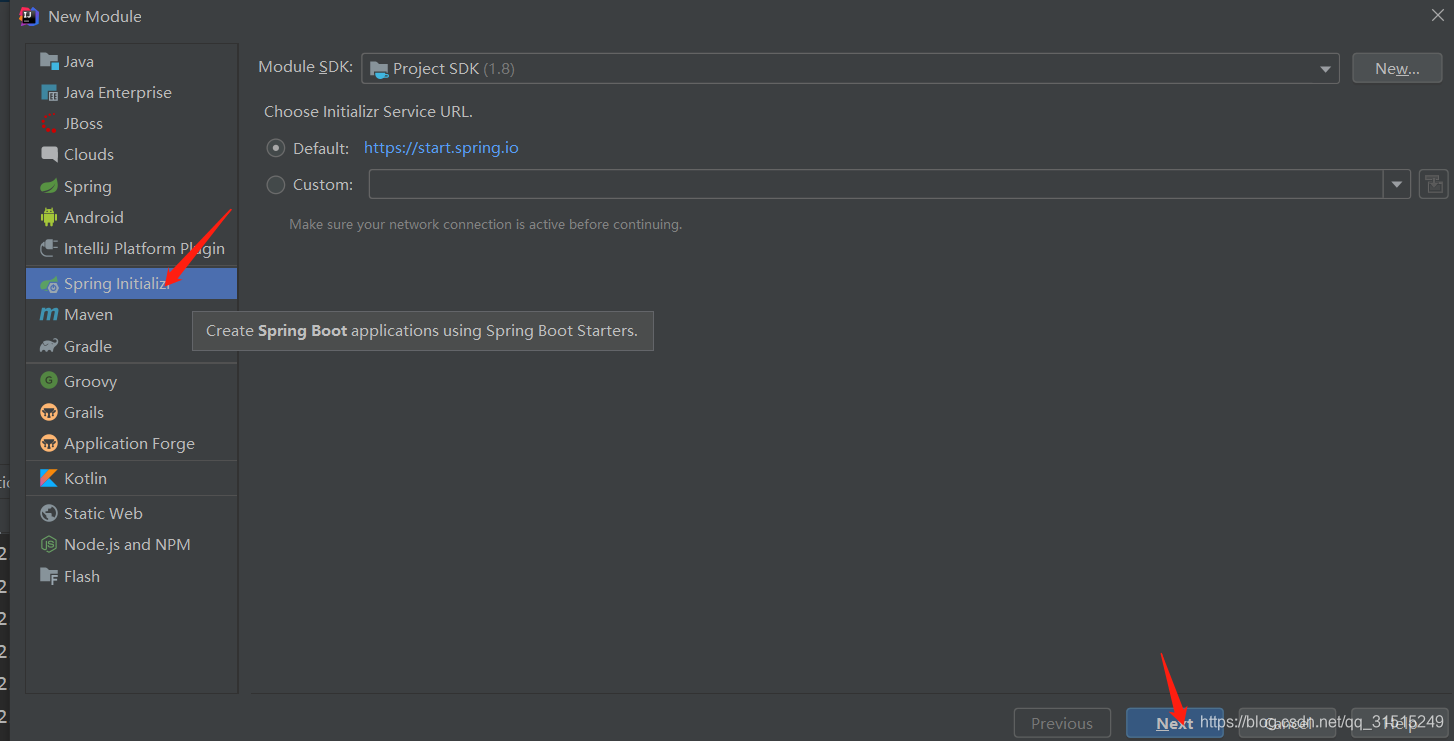Select the Java module type

click(x=132, y=61)
